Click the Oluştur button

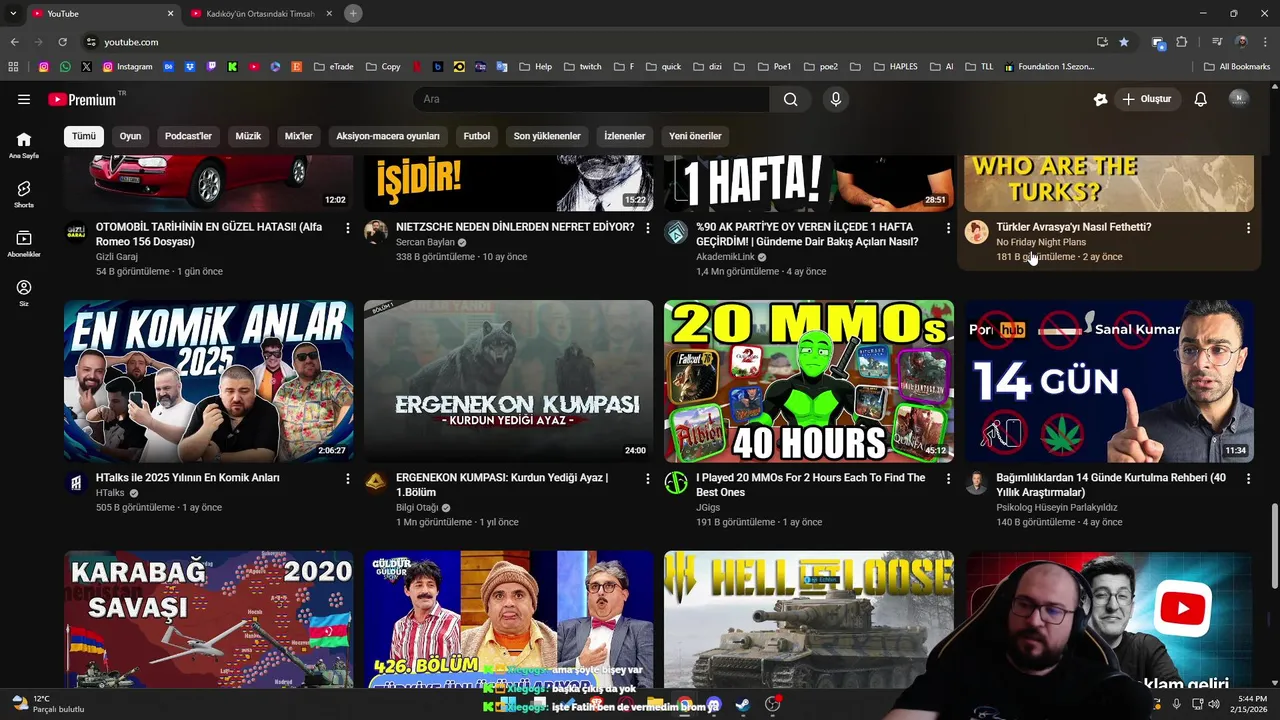[1146, 99]
